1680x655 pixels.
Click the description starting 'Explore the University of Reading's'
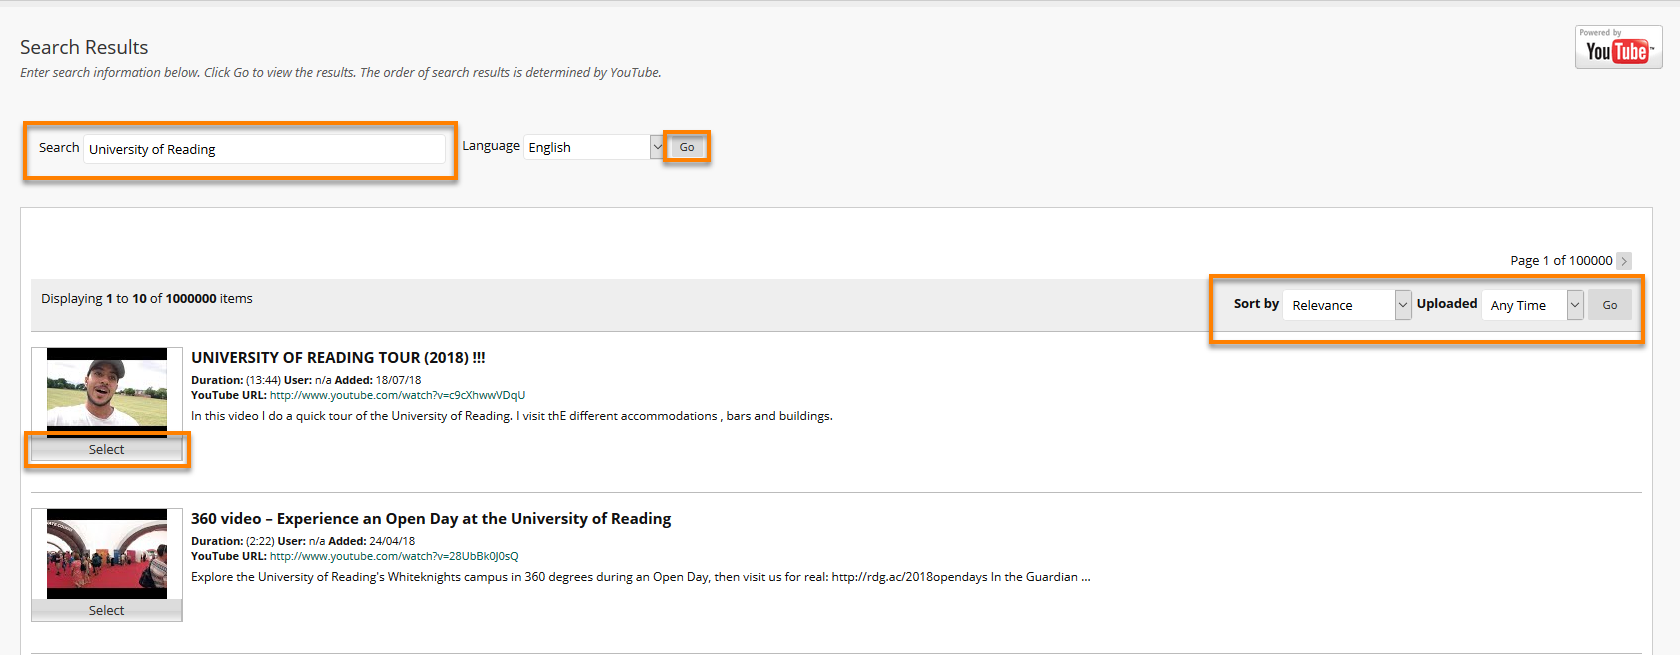pos(641,577)
